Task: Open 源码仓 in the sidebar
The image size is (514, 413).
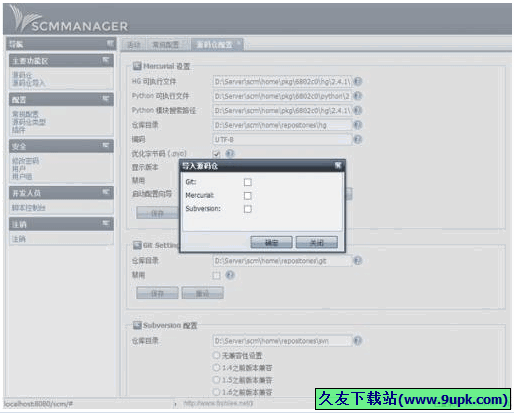Action: 22,75
